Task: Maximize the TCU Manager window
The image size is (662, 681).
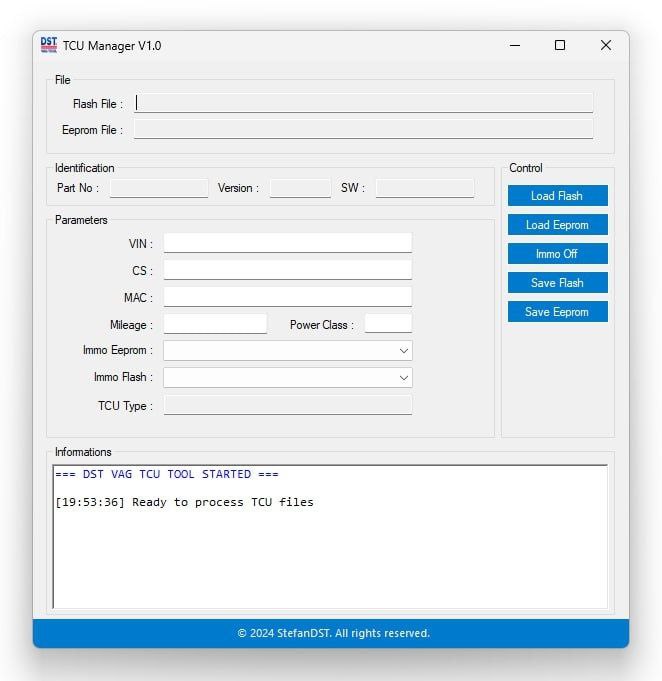Action: [x=560, y=45]
